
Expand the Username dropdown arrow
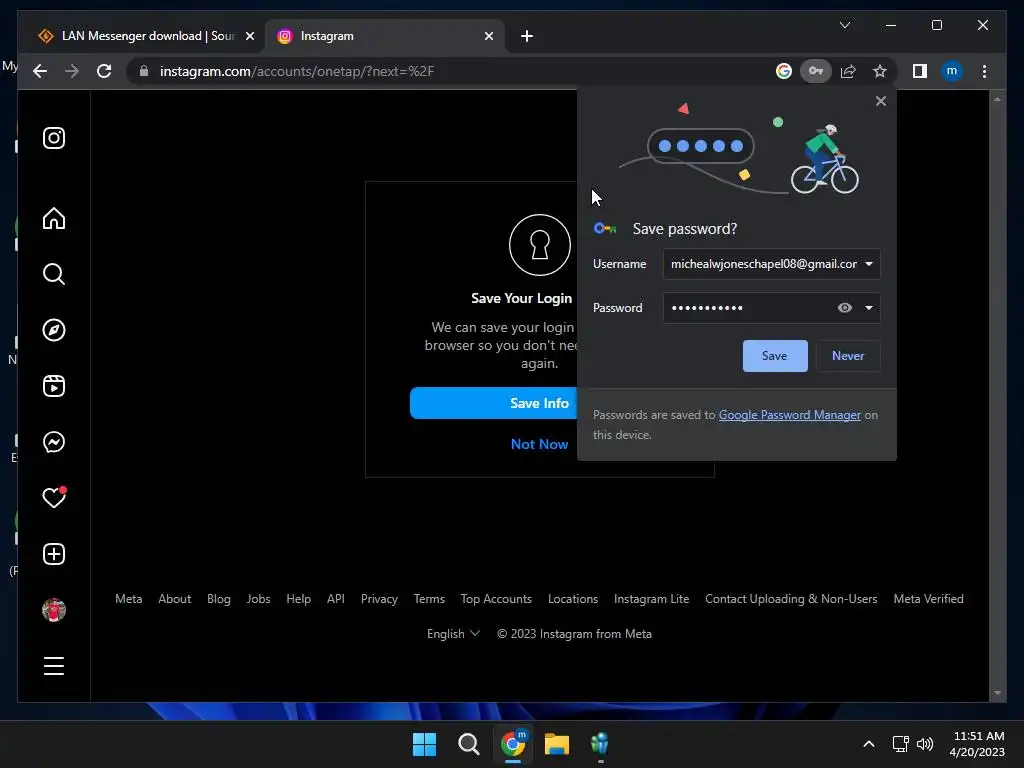click(869, 264)
